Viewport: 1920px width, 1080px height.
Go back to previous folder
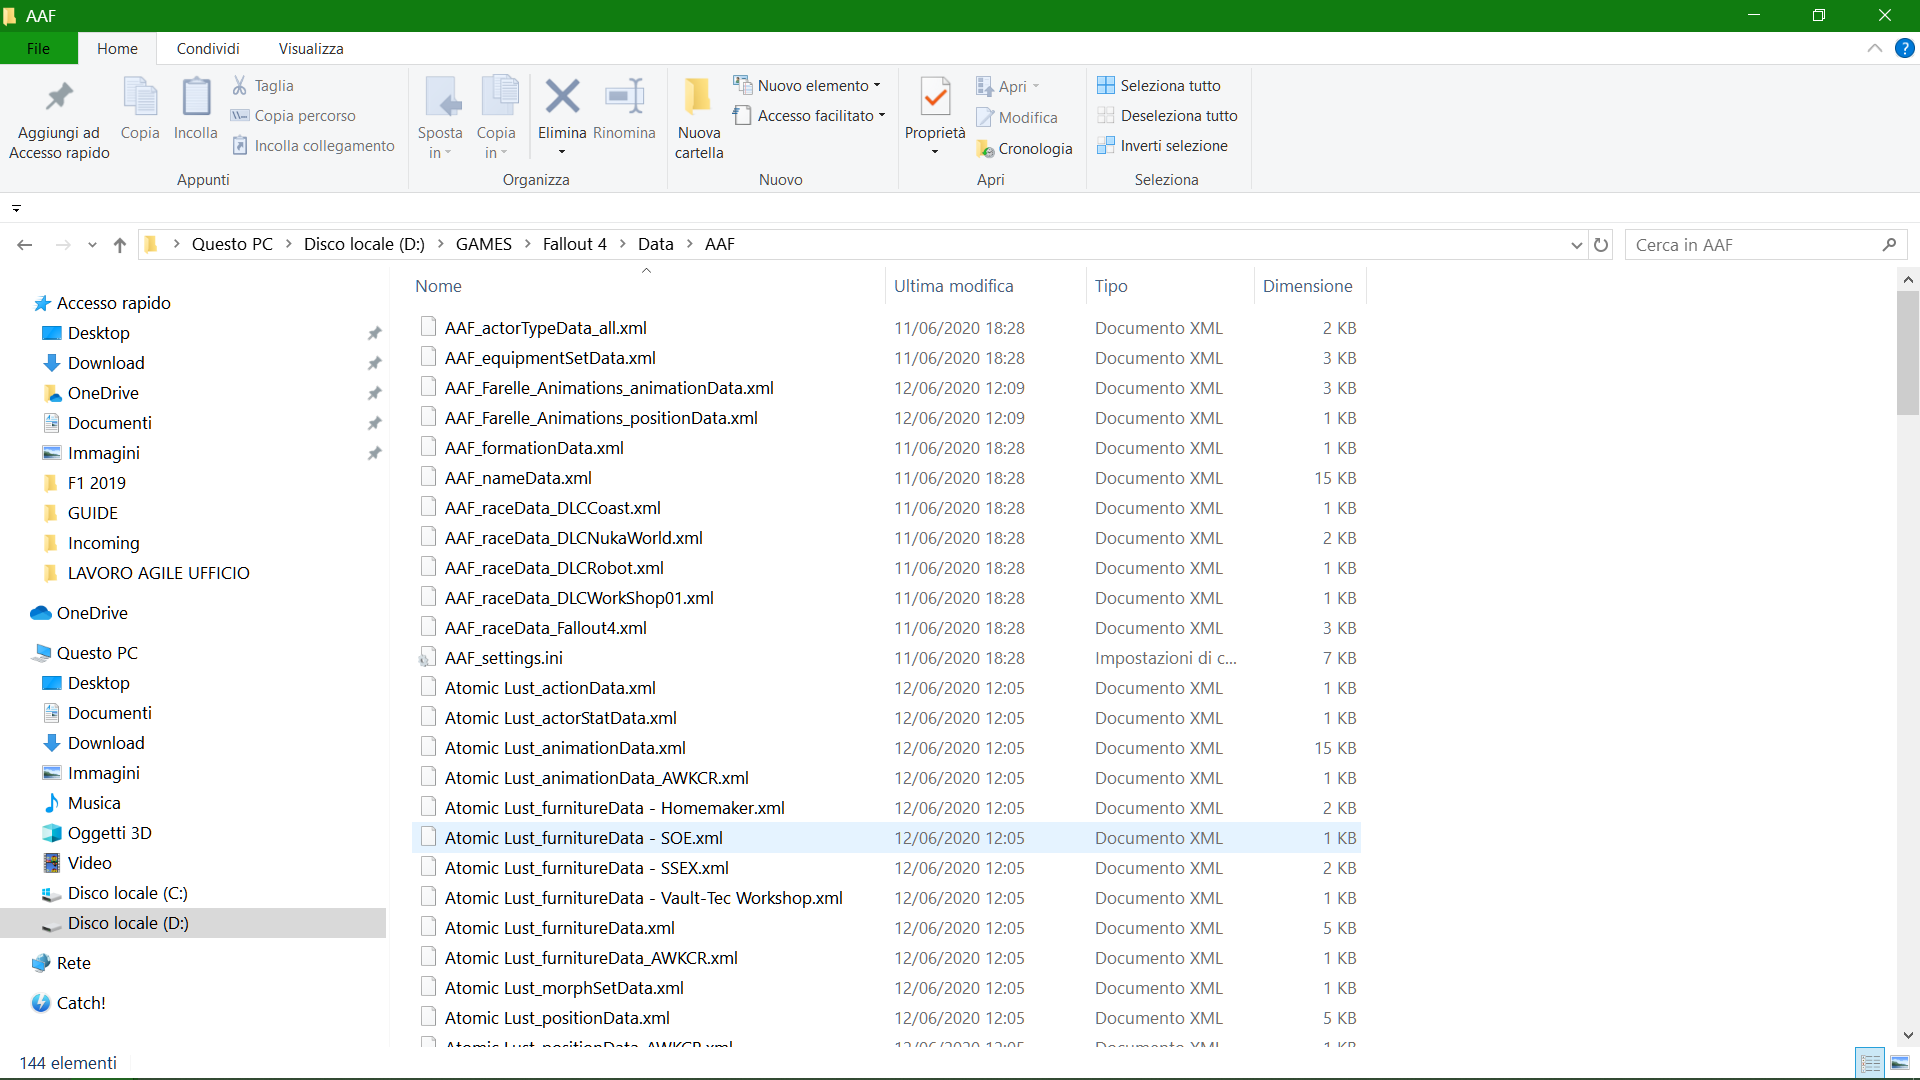[x=25, y=245]
